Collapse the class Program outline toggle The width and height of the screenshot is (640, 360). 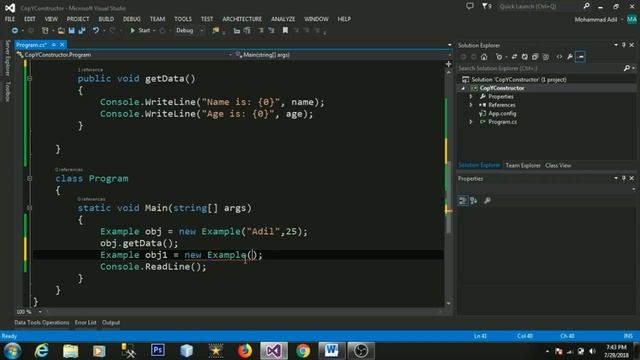point(29,178)
